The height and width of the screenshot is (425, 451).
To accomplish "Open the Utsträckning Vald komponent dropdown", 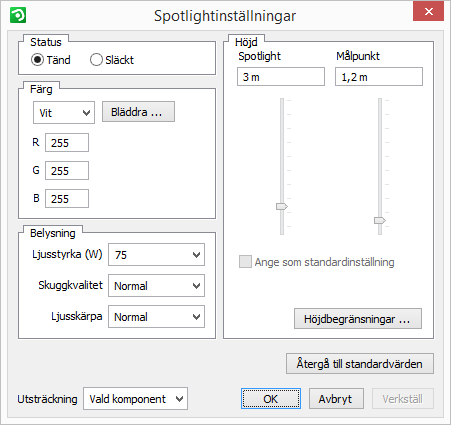I will (x=135, y=399).
